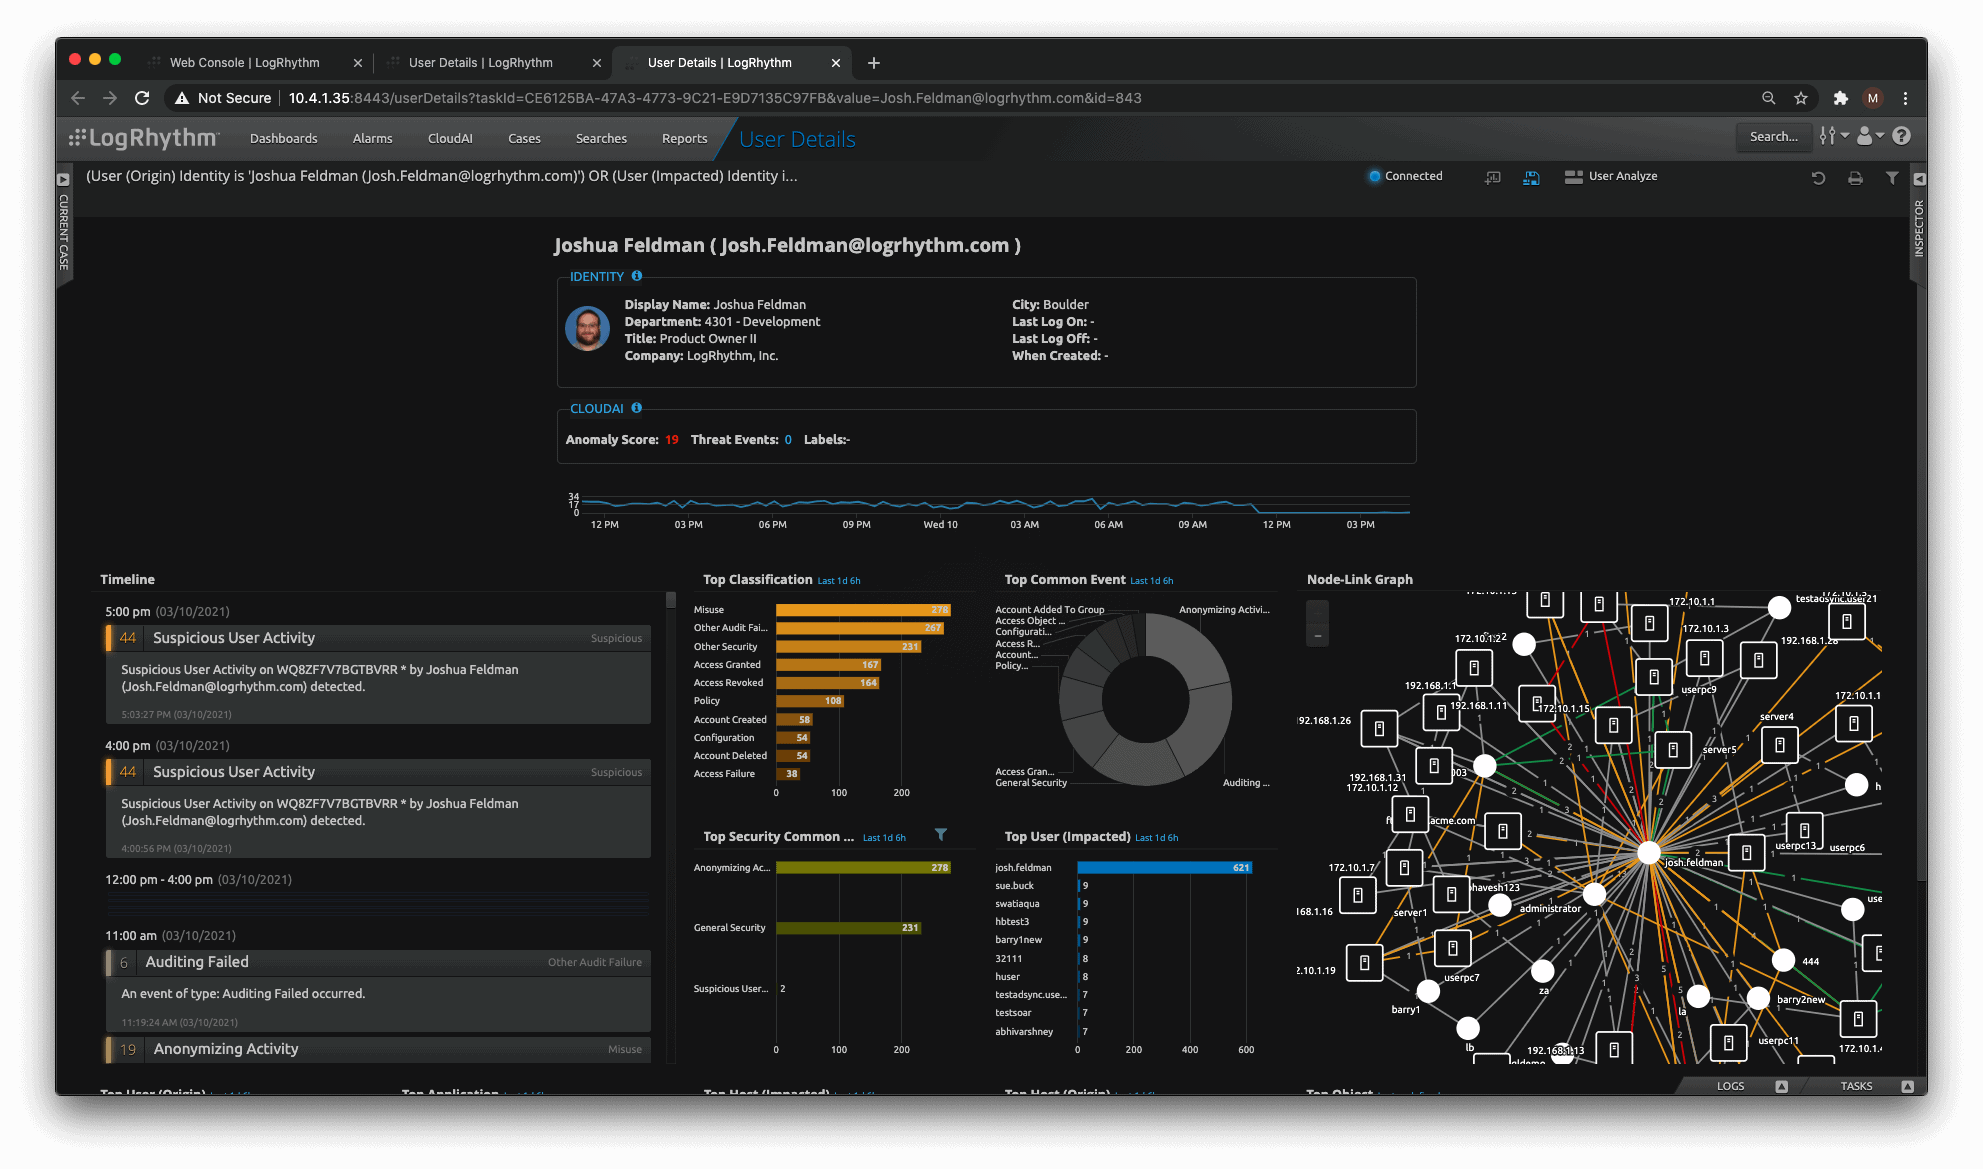This screenshot has height=1169, width=1983.
Task: Expand the Logs bottom panel
Action: tap(1781, 1086)
